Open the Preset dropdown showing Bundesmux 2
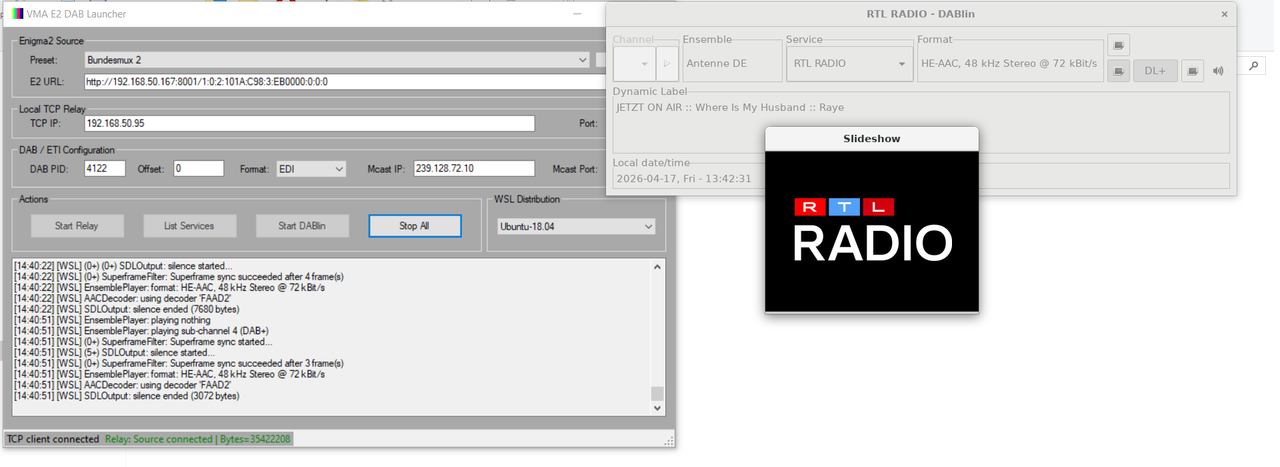 [337, 60]
